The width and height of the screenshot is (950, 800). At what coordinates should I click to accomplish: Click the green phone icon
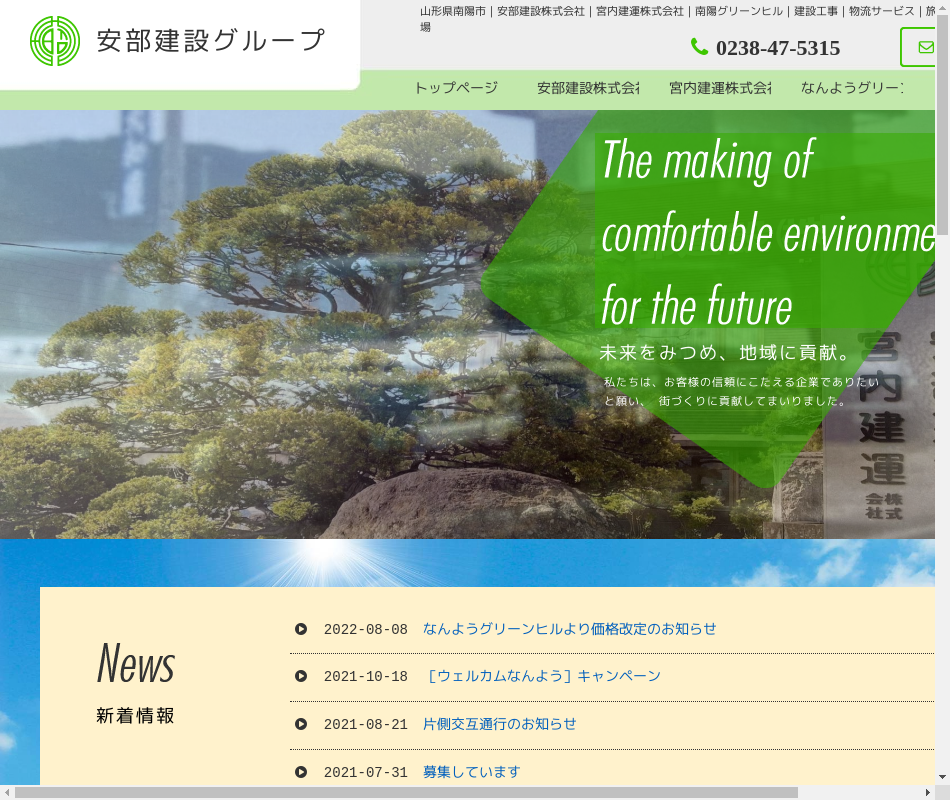pyautogui.click(x=699, y=47)
